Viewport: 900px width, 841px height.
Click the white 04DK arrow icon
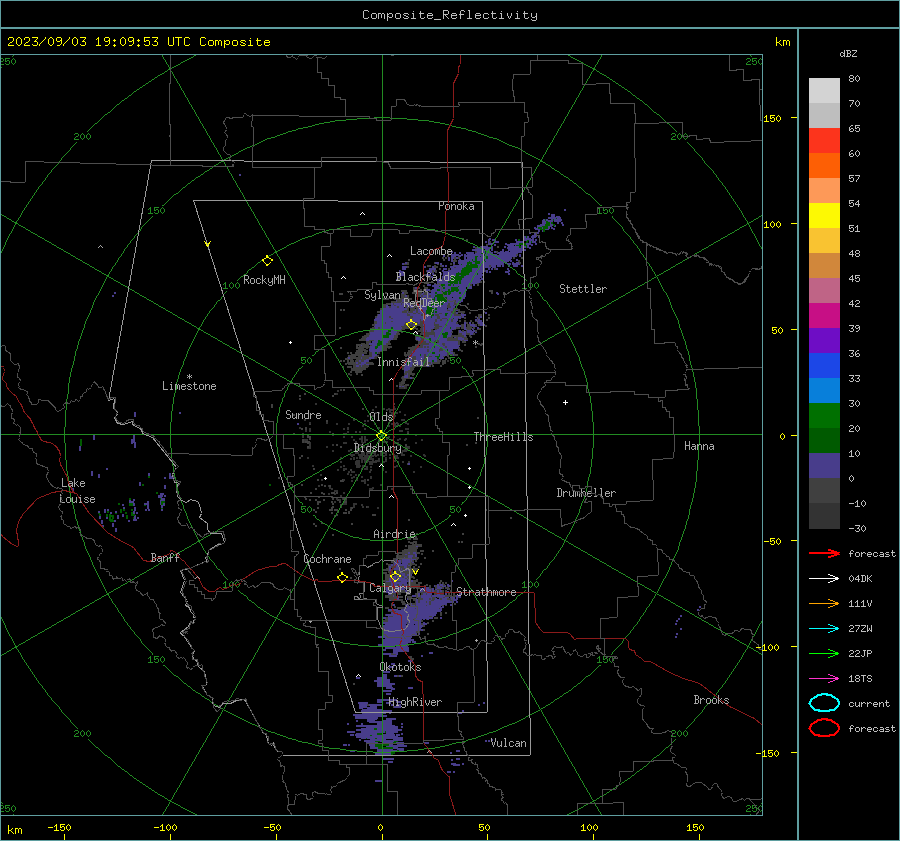824,578
